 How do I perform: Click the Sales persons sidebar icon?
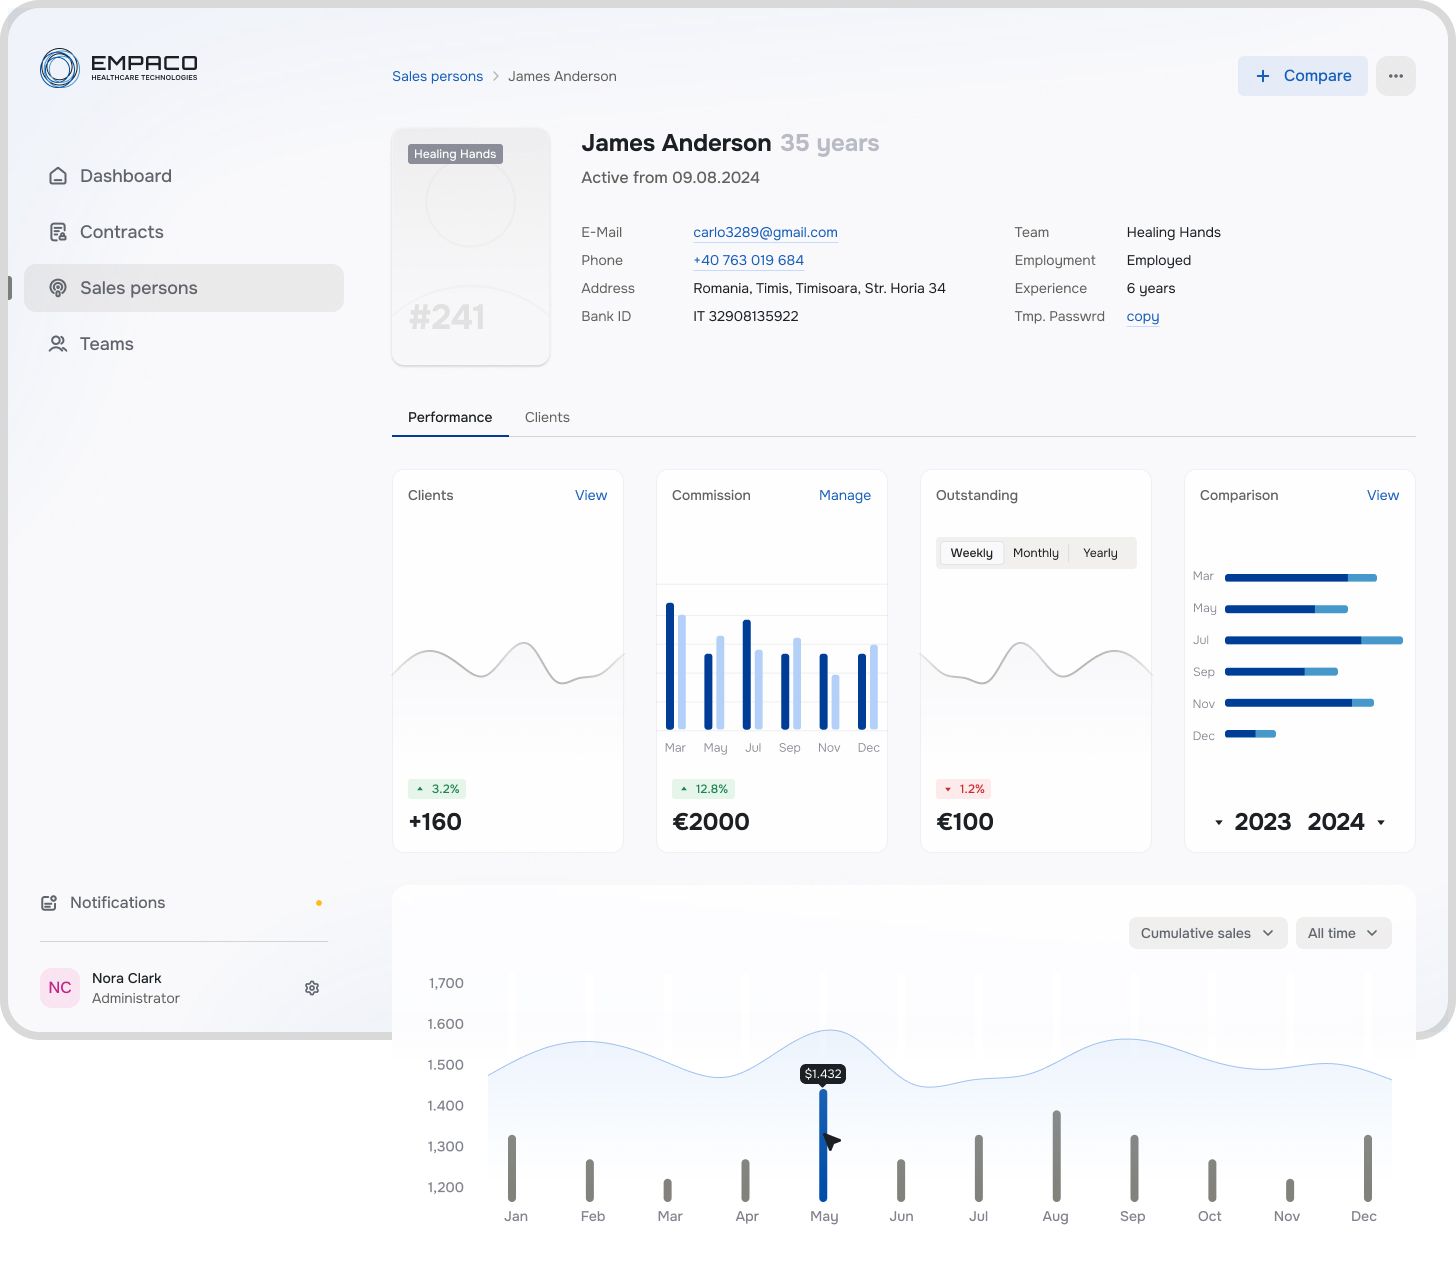(x=58, y=288)
